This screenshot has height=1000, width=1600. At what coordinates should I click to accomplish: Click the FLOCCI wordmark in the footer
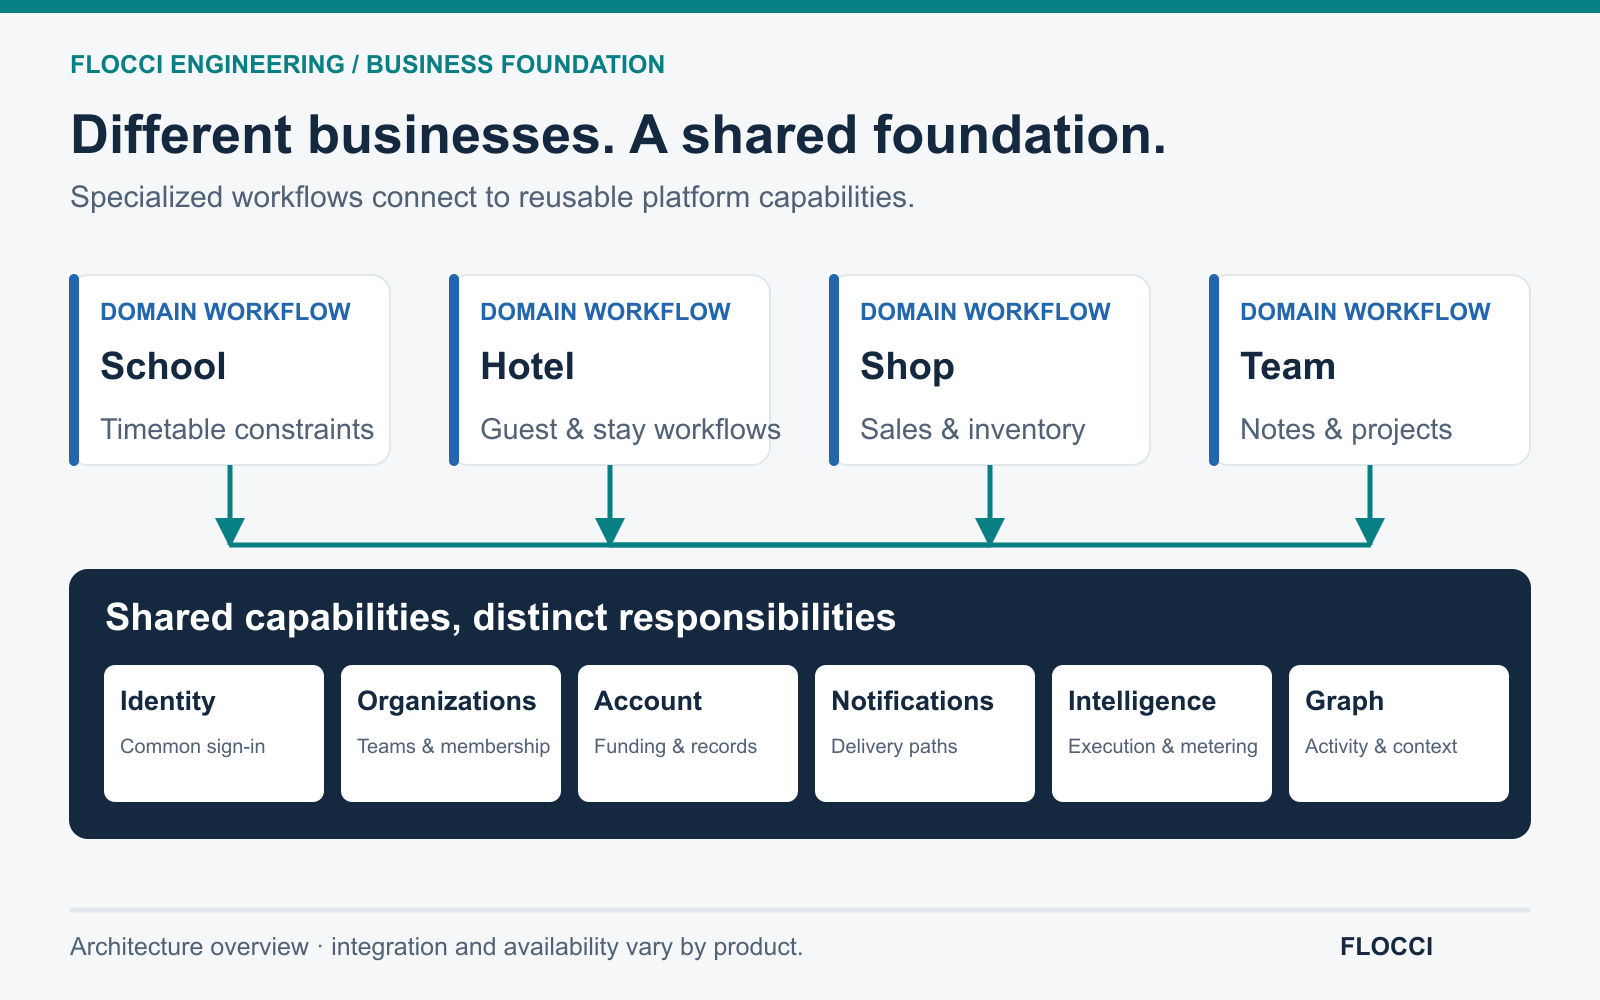pyautogui.click(x=1386, y=946)
